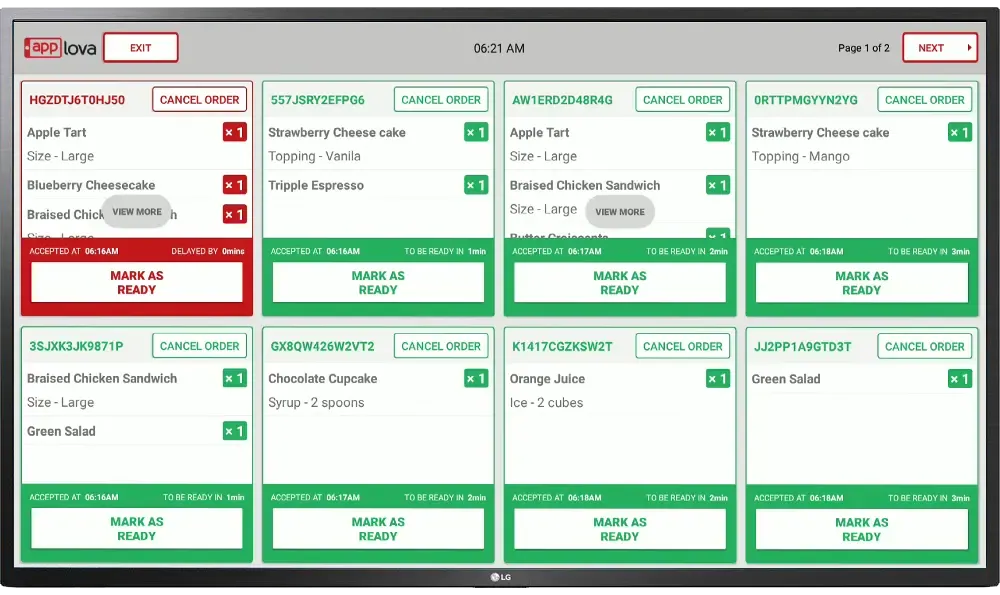This screenshot has width=1000, height=595.
Task: Go to the next page of orders
Action: click(x=939, y=48)
